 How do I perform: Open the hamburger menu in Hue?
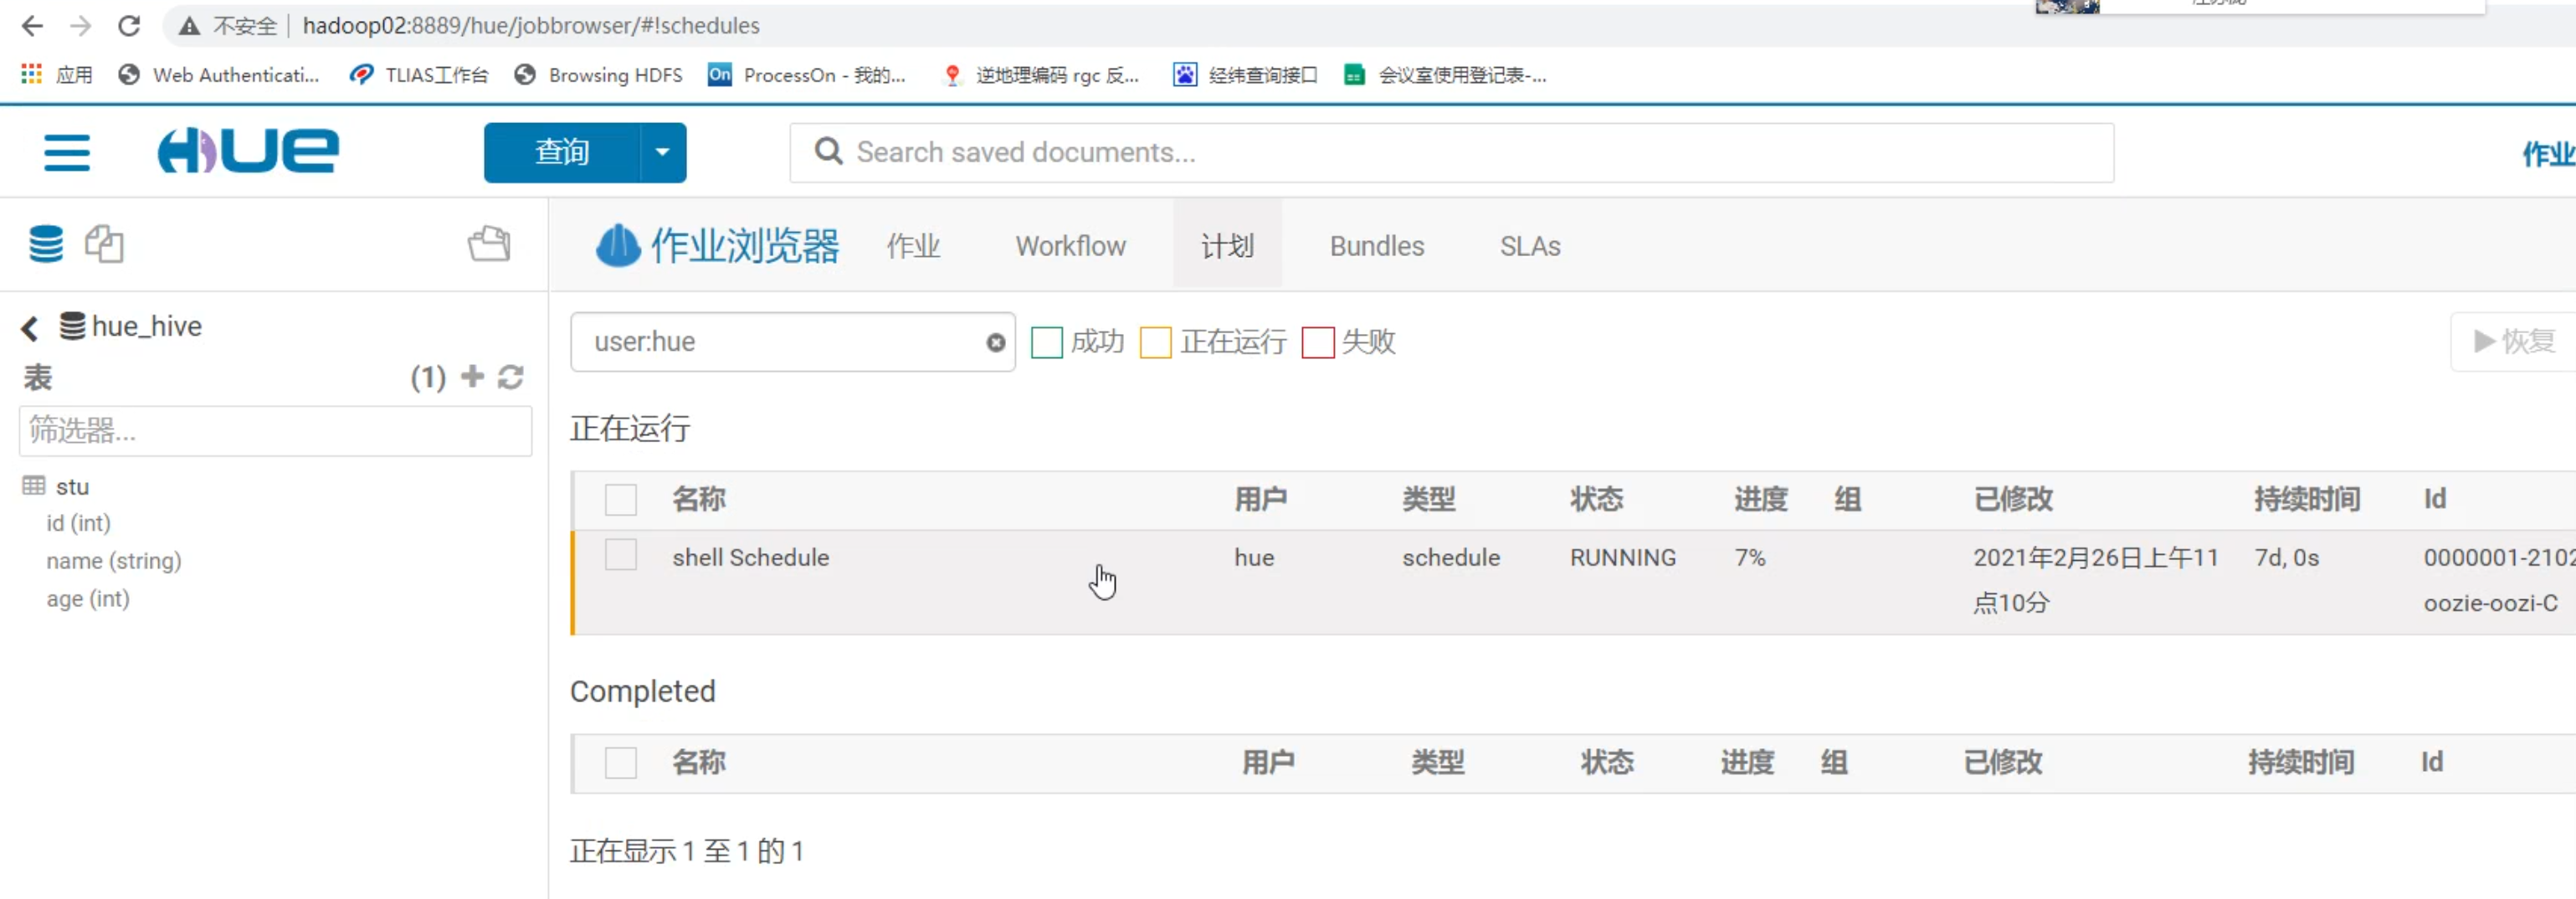[x=67, y=153]
